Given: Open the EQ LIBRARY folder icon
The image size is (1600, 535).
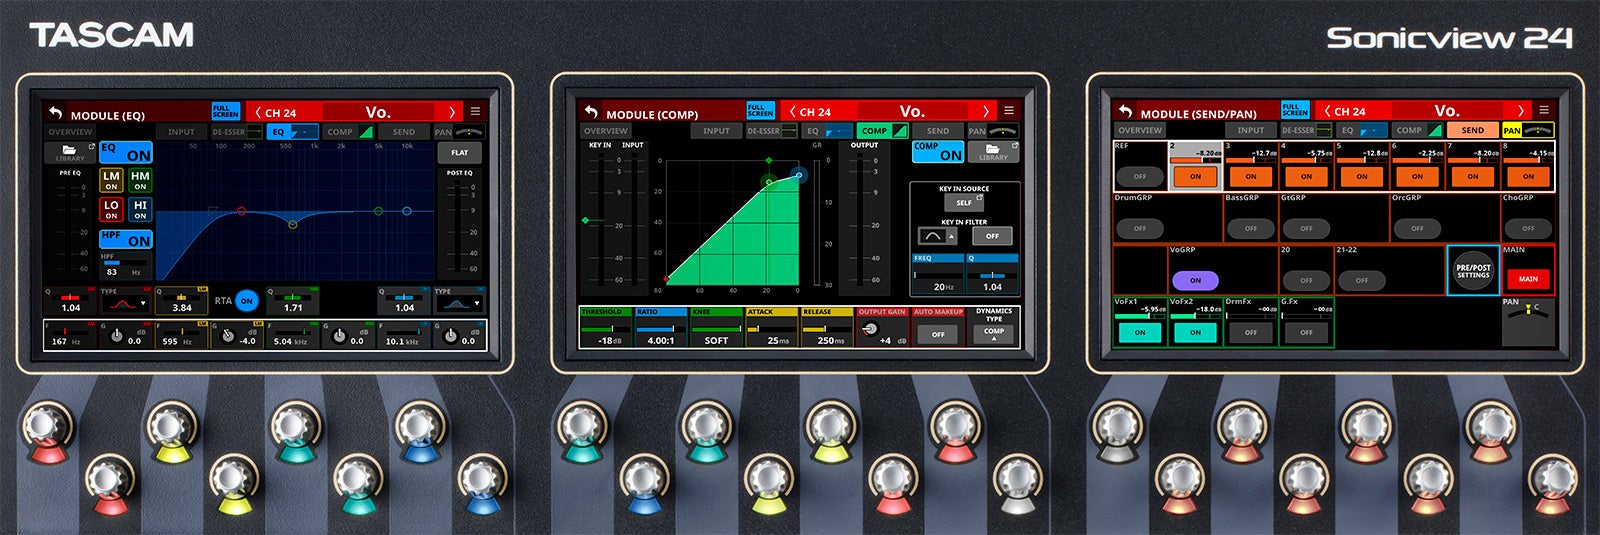Looking at the screenshot, I should click(x=70, y=153).
